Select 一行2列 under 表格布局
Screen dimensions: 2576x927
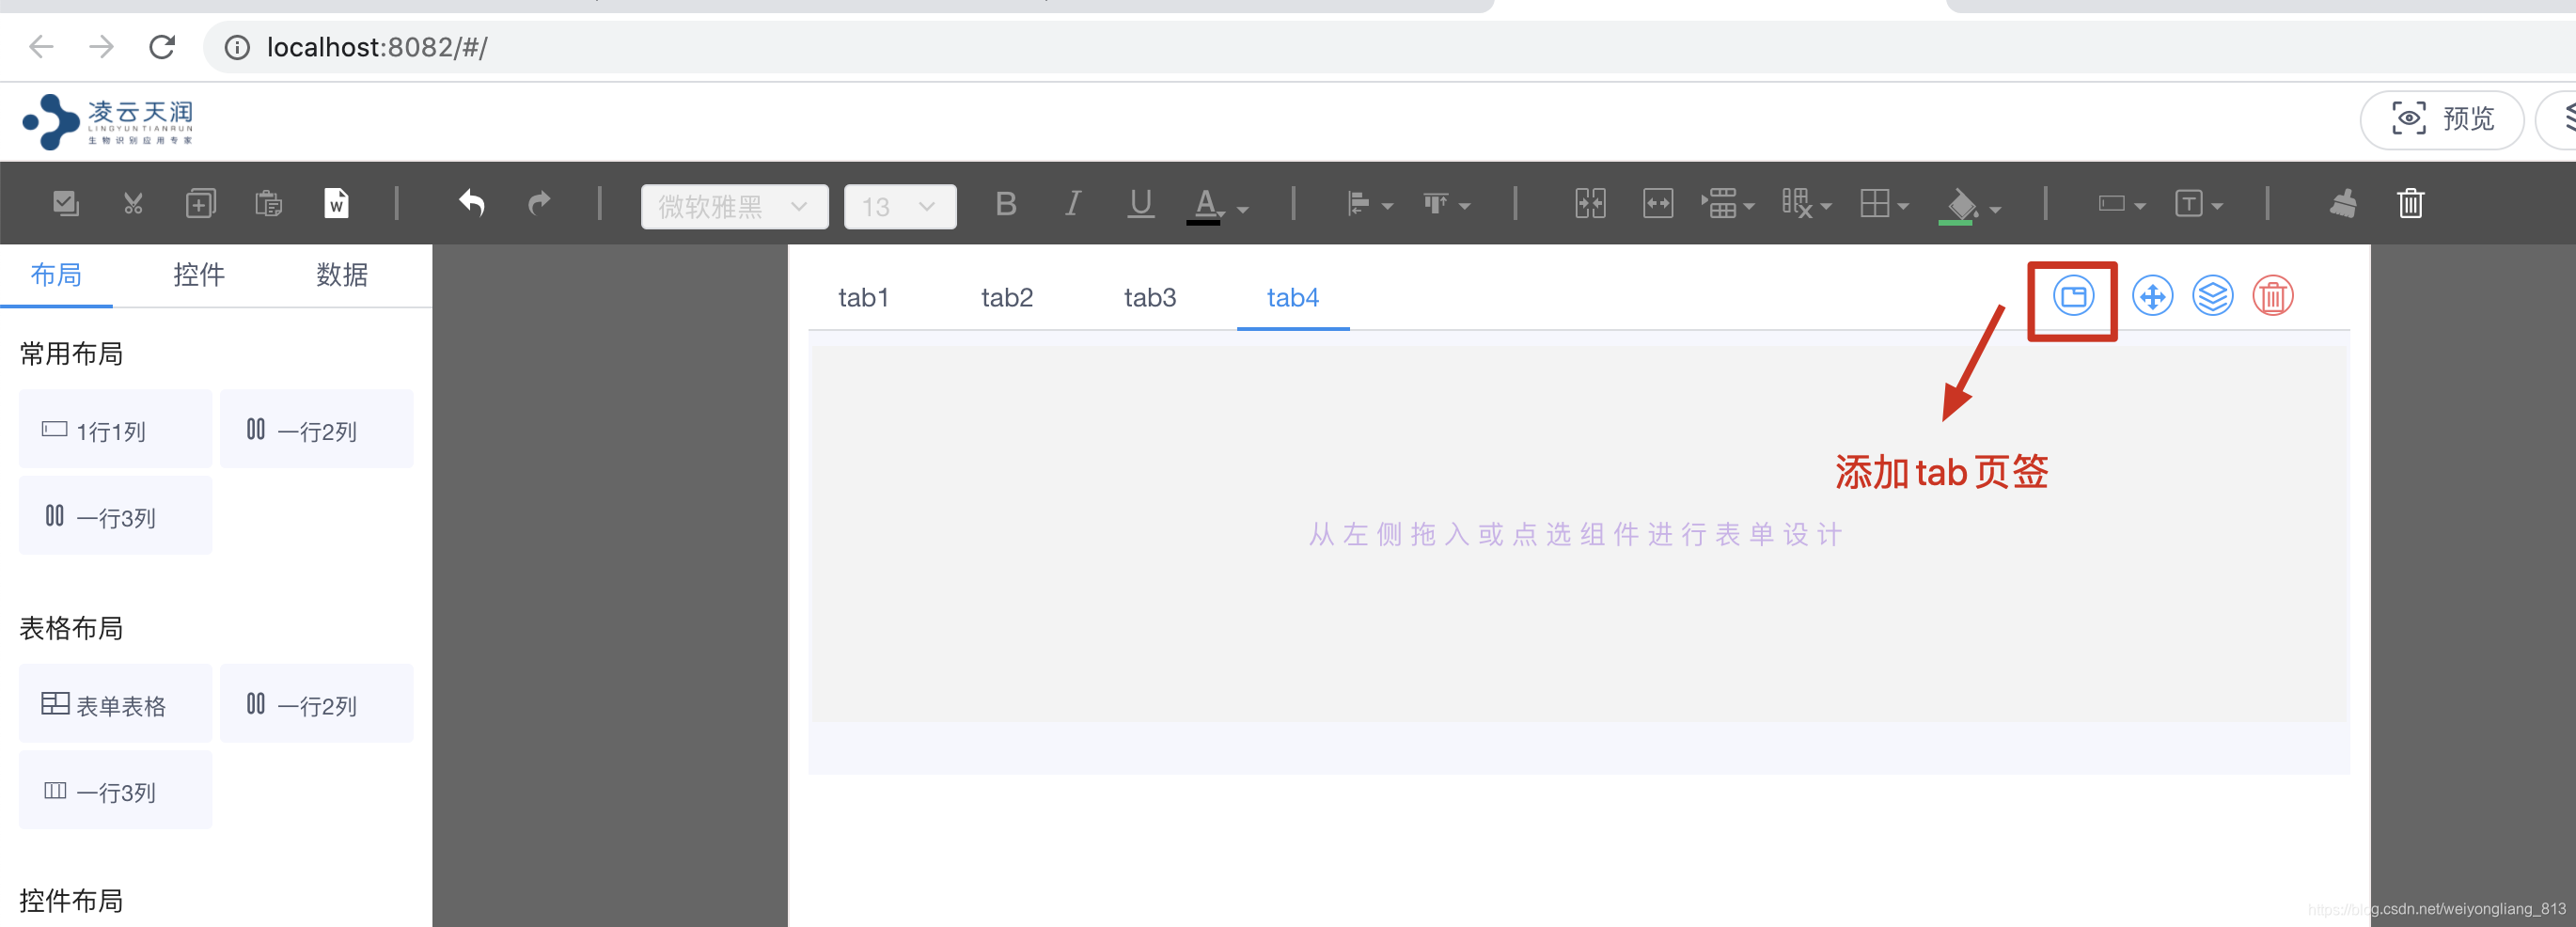pos(316,704)
